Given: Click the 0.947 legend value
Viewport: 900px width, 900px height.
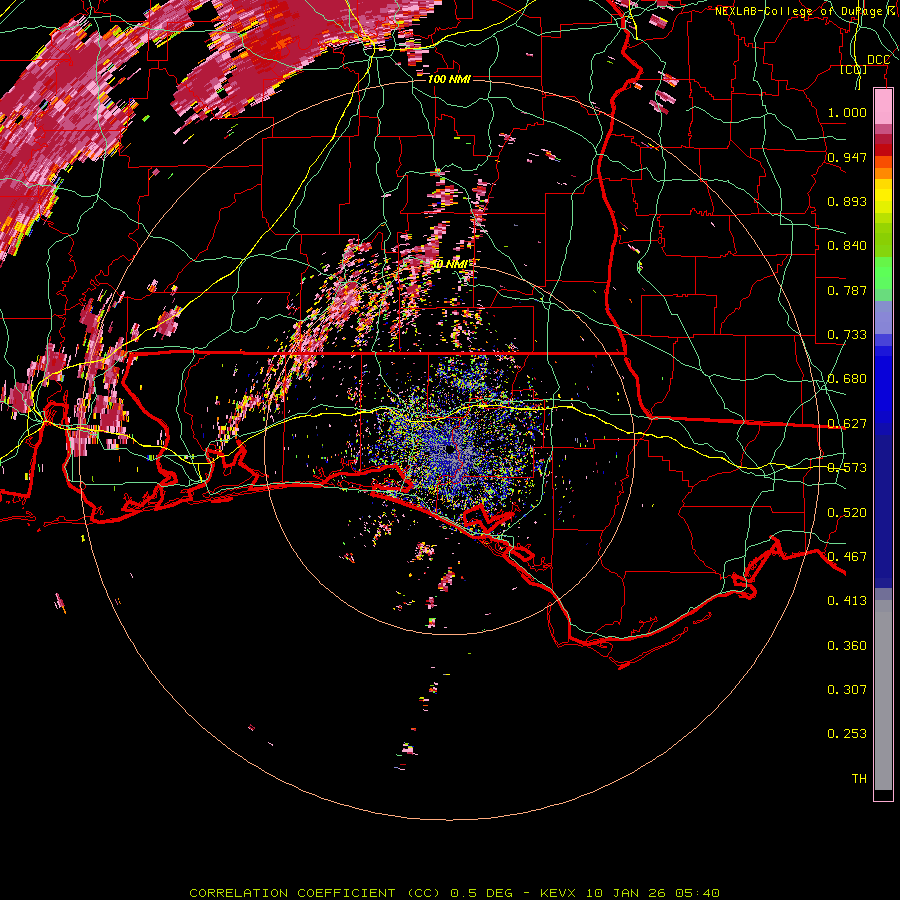Looking at the screenshot, I should pyautogui.click(x=847, y=157).
